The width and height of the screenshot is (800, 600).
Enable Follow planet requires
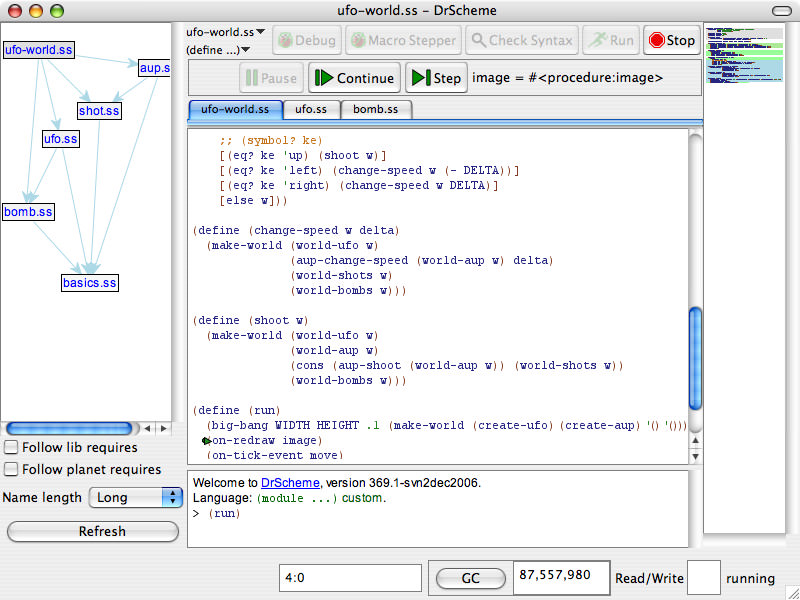11,469
